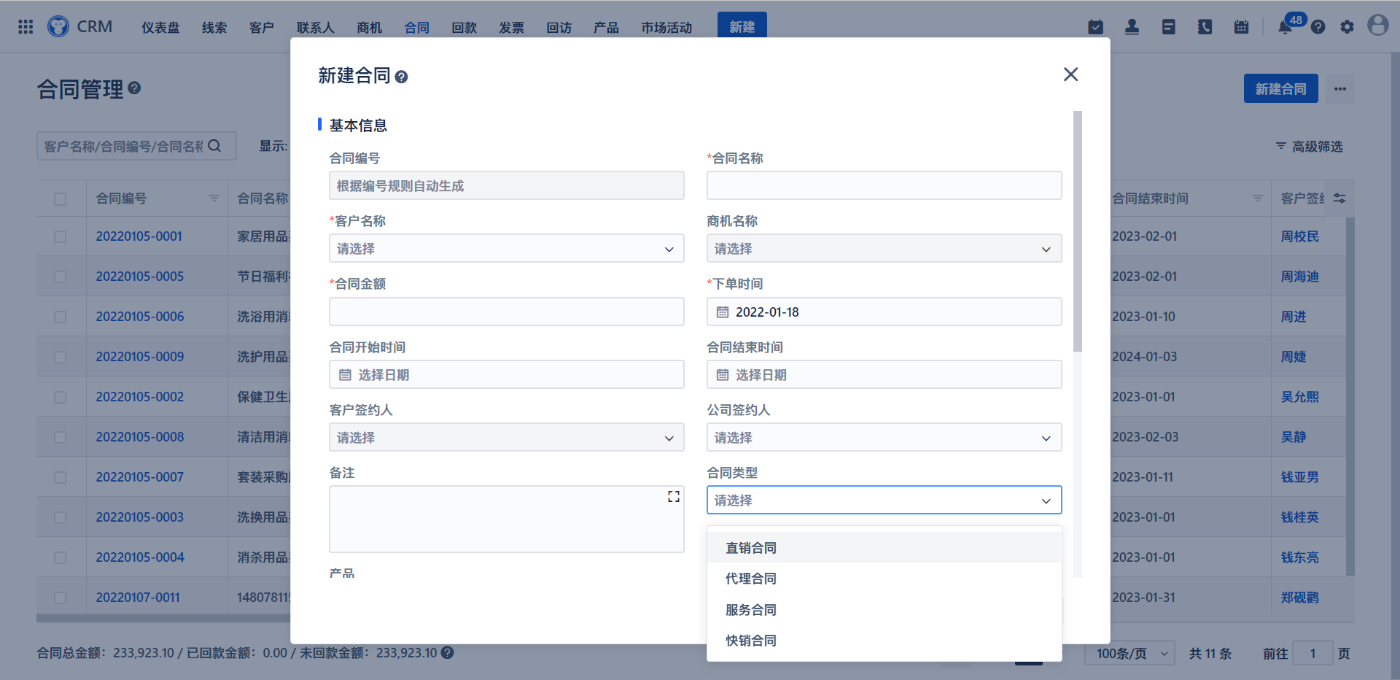
Task: Open the 商机名称 dropdown
Action: pos(884,249)
